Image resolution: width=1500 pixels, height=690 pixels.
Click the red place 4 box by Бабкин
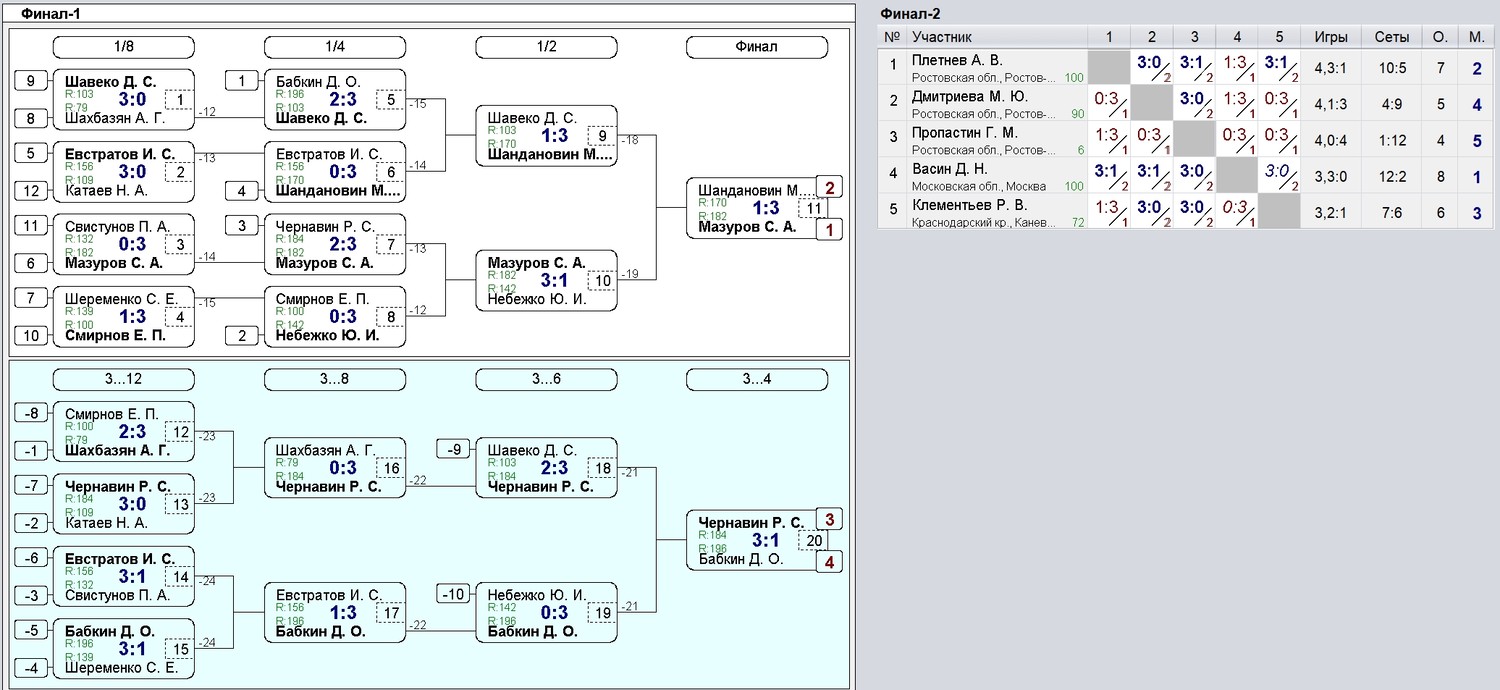[x=829, y=563]
